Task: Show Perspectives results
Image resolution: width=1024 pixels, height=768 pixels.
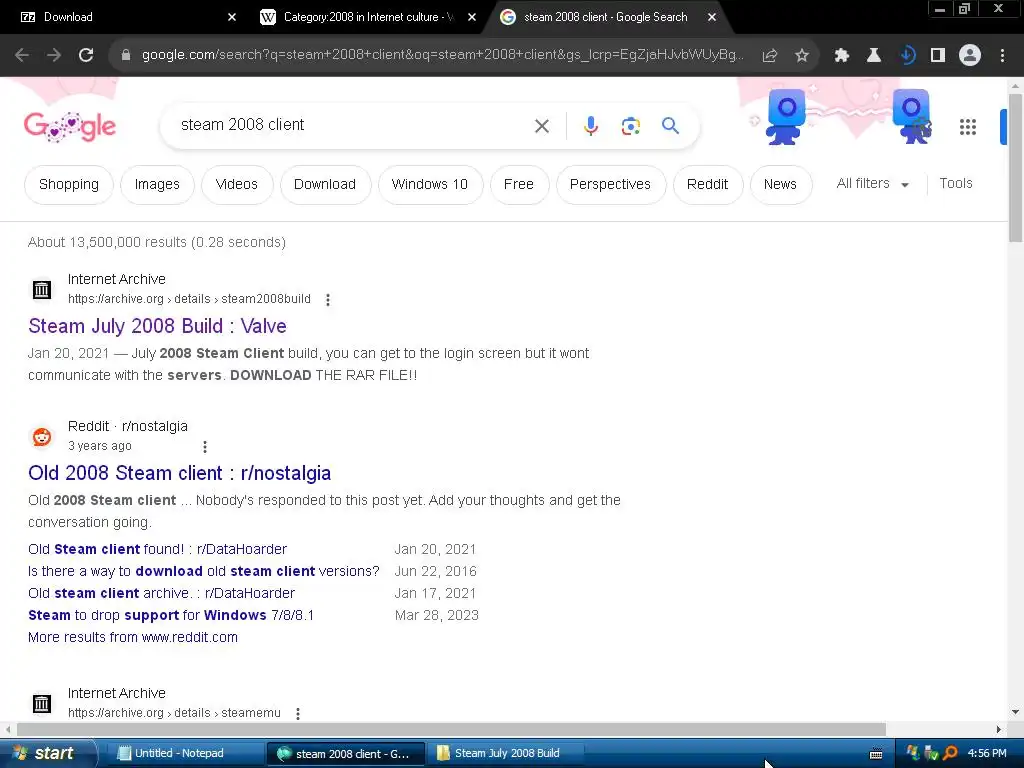Action: pyautogui.click(x=610, y=185)
